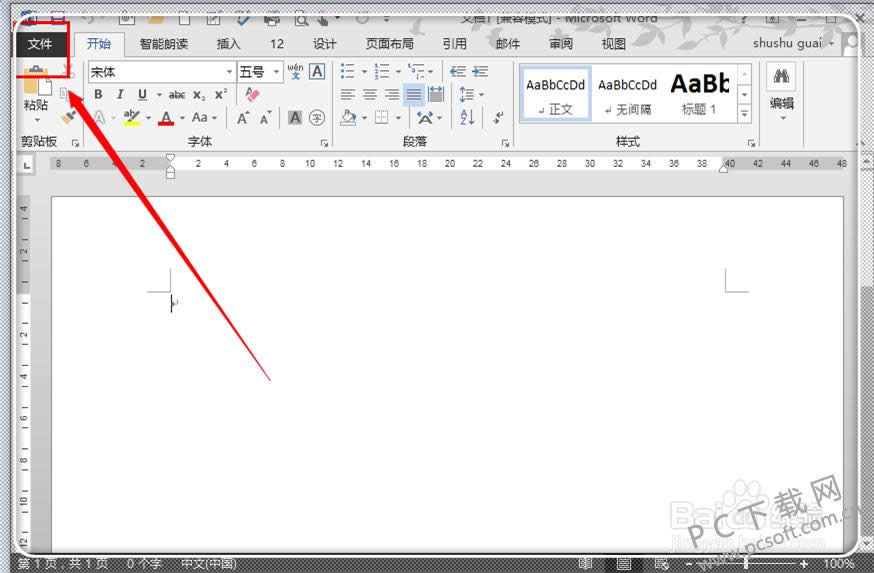The image size is (874, 573).
Task: Click the 100% zoom level
Action: [839, 564]
